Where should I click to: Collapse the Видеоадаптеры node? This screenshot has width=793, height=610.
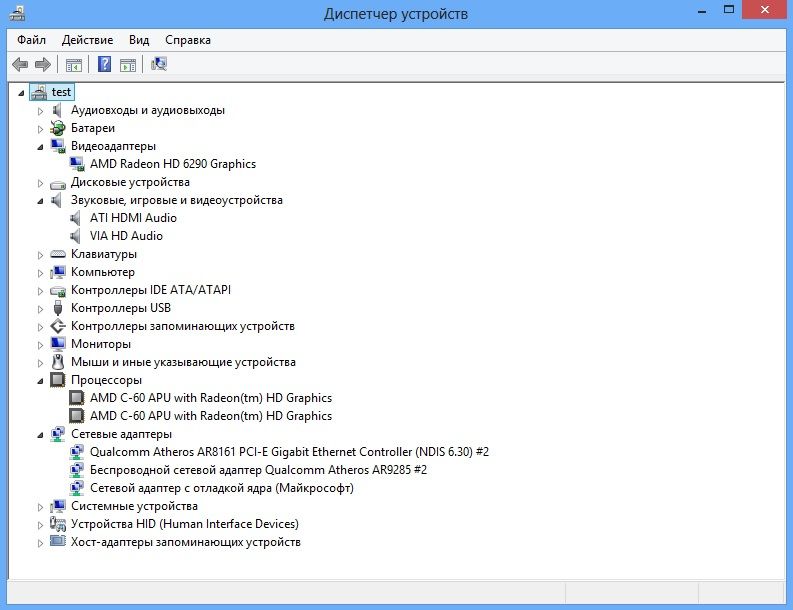tap(40, 147)
